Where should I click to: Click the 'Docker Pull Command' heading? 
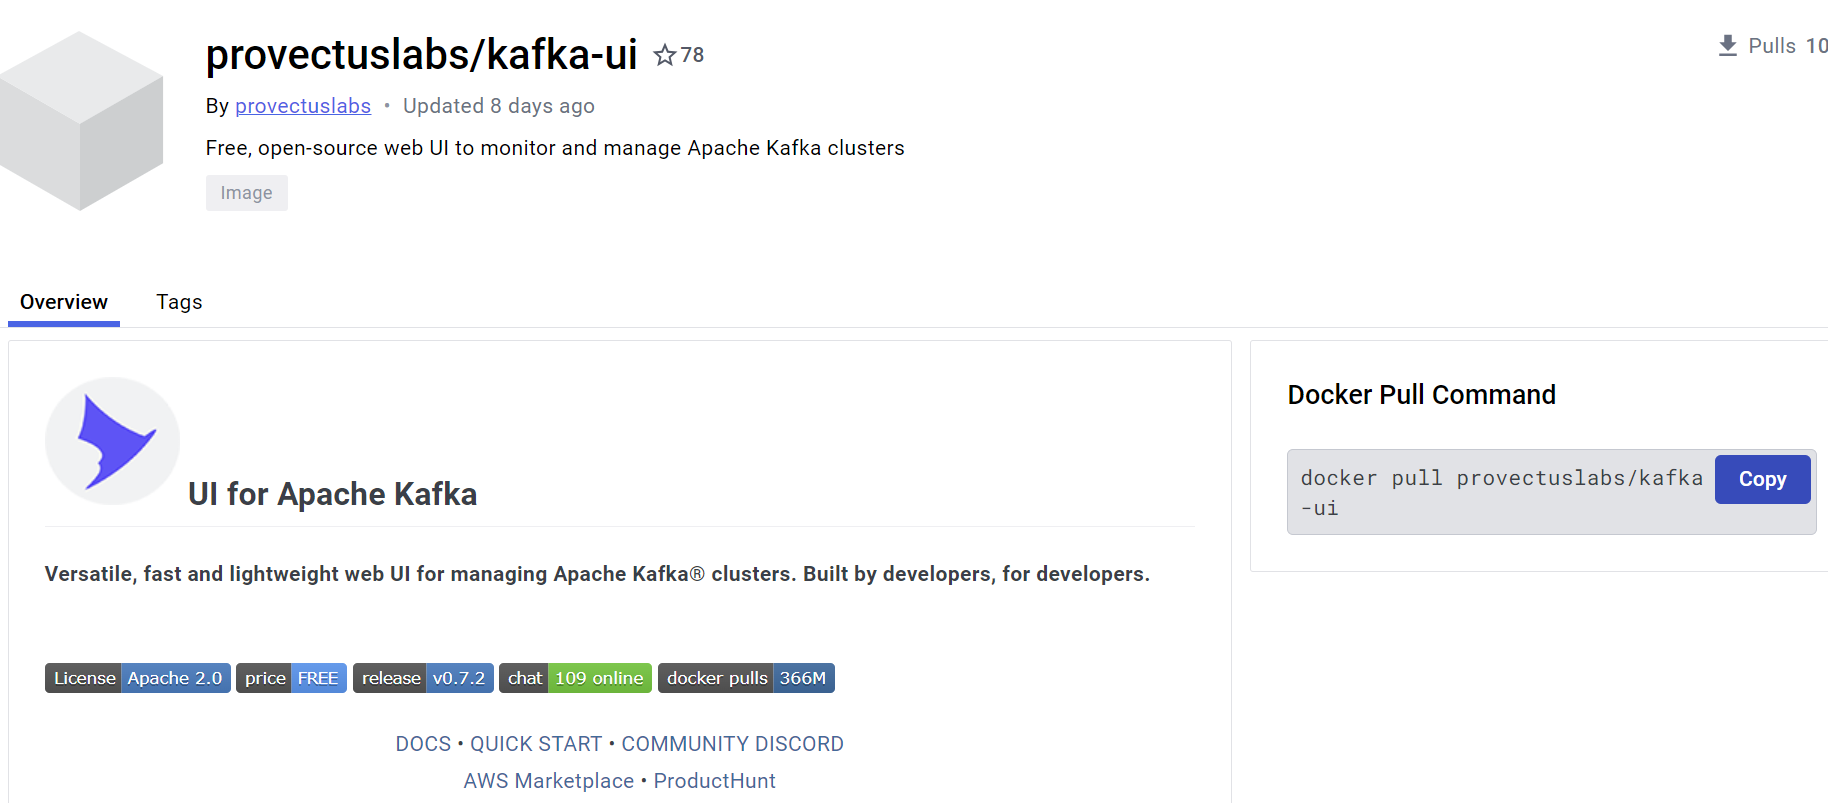coord(1422,395)
